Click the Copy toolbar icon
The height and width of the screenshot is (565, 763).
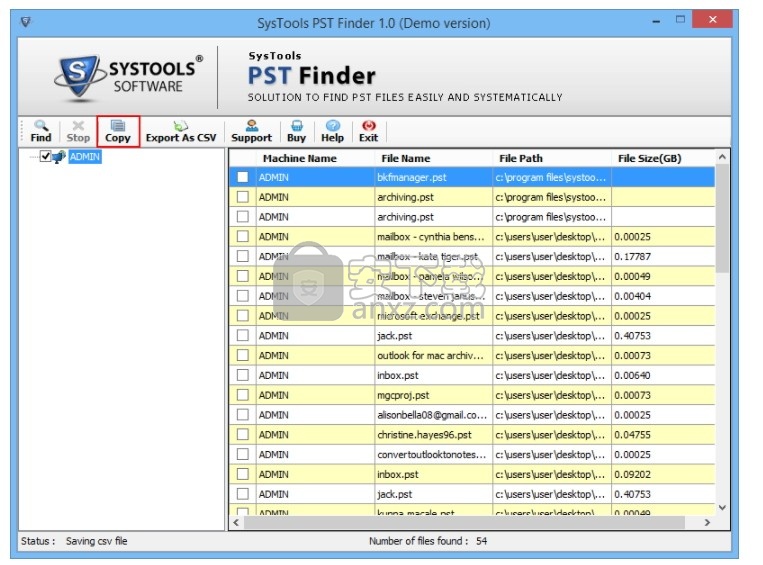[118, 131]
